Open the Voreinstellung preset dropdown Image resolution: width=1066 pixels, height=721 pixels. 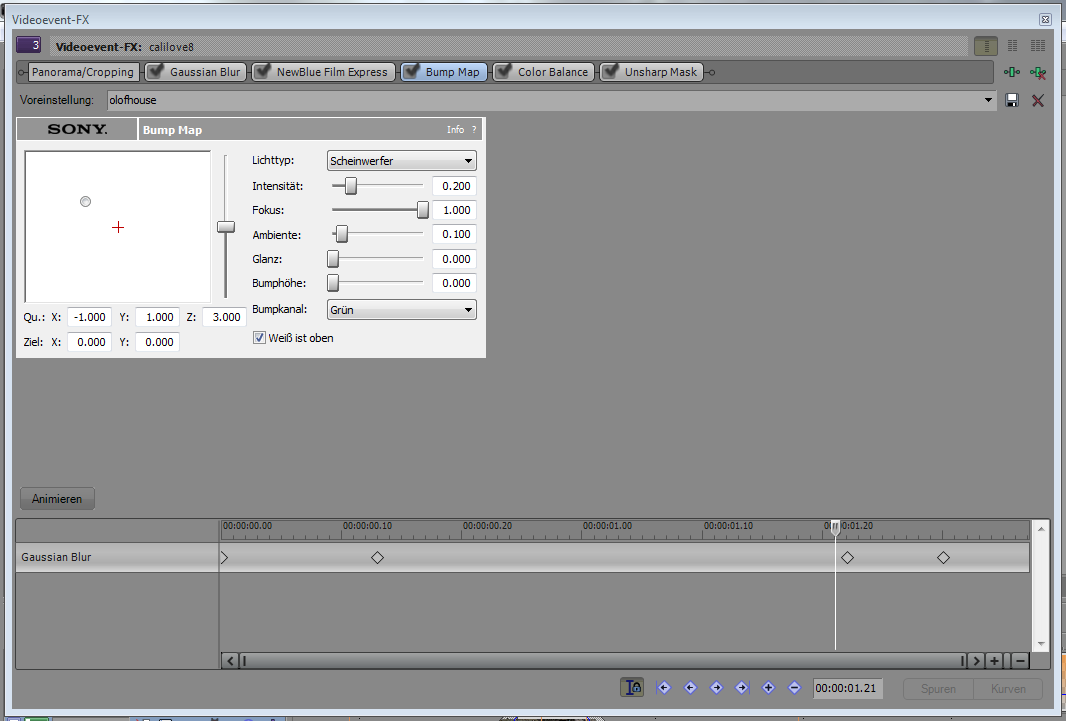click(989, 100)
